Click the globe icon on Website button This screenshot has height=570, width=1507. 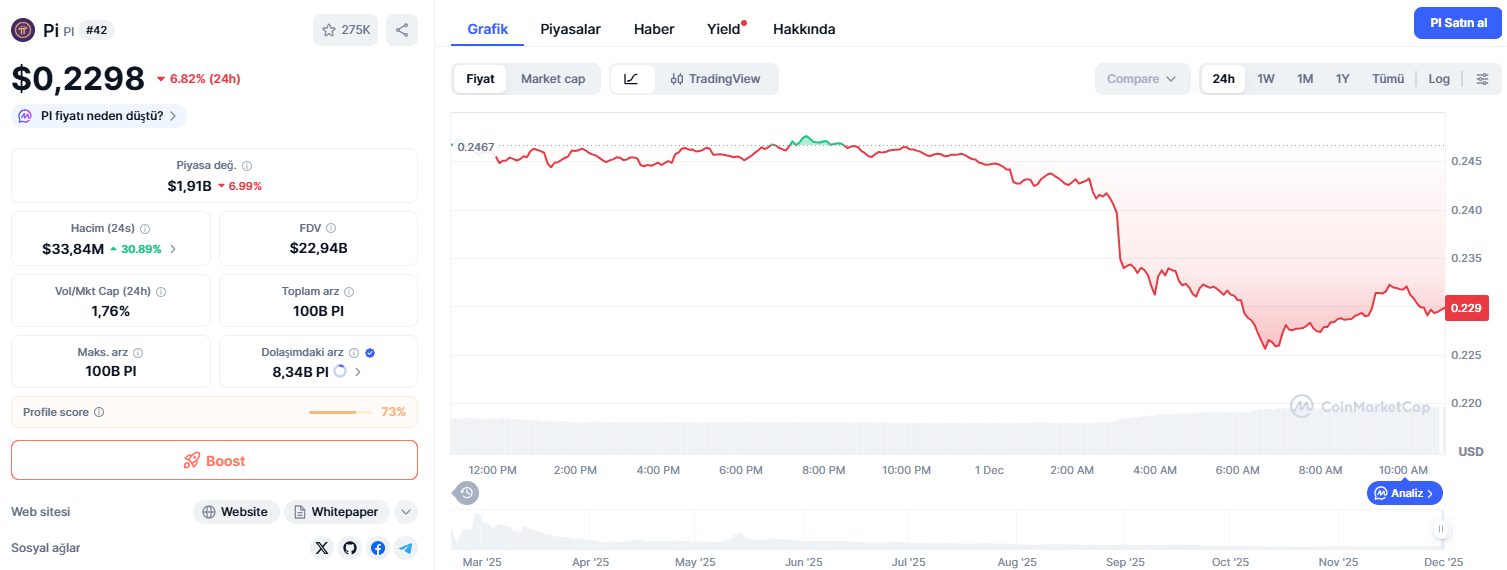pyautogui.click(x=209, y=512)
